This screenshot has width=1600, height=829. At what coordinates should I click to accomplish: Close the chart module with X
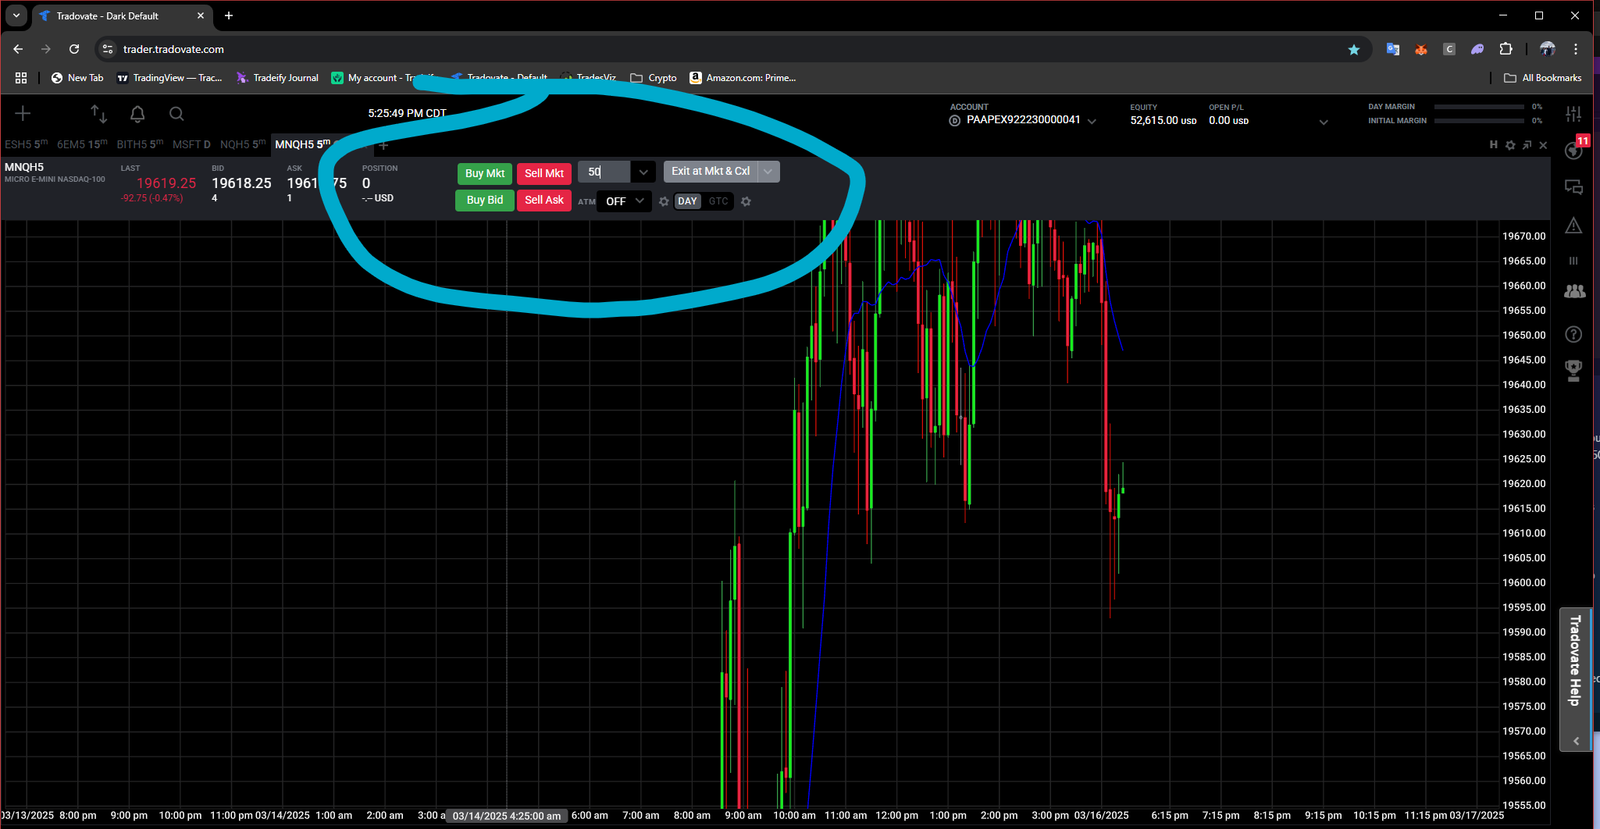click(x=1543, y=145)
